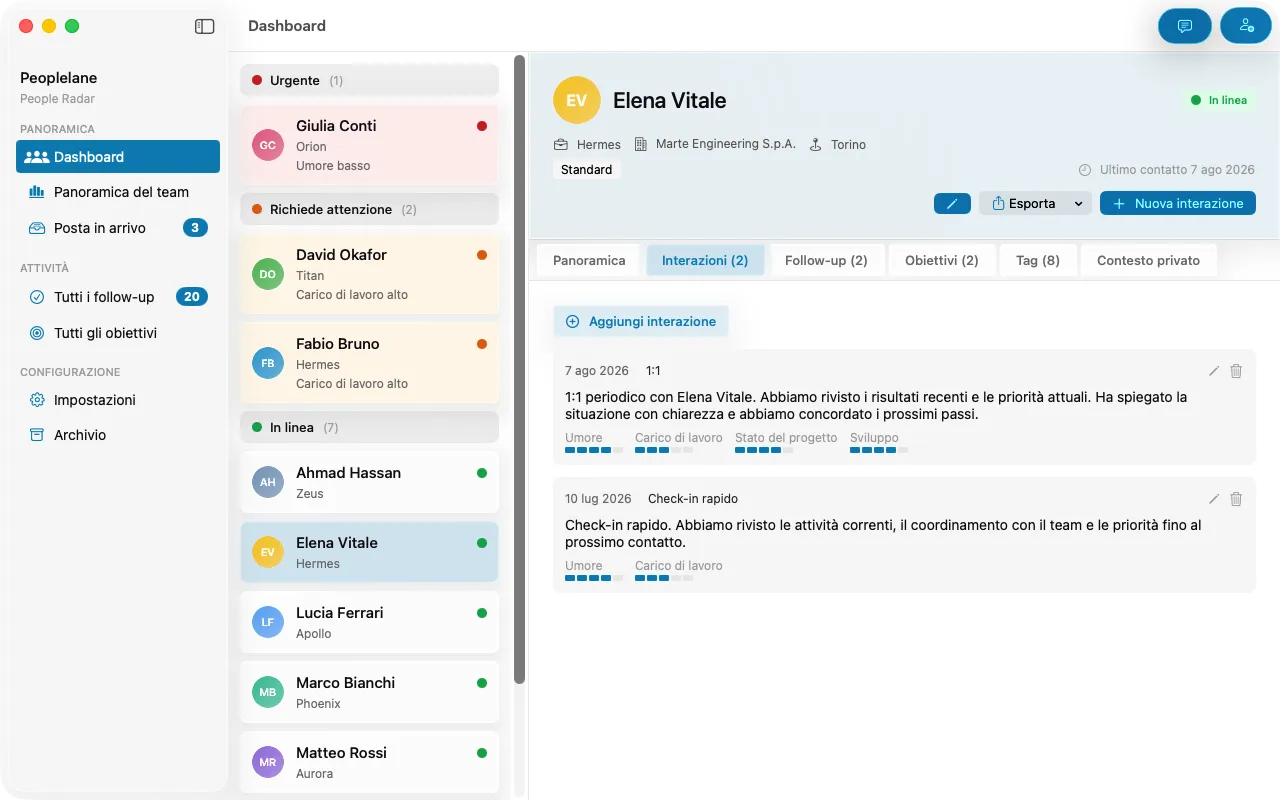Image resolution: width=1280 pixels, height=800 pixels.
Task: Click David Okafor's DO avatar
Action: (x=268, y=274)
